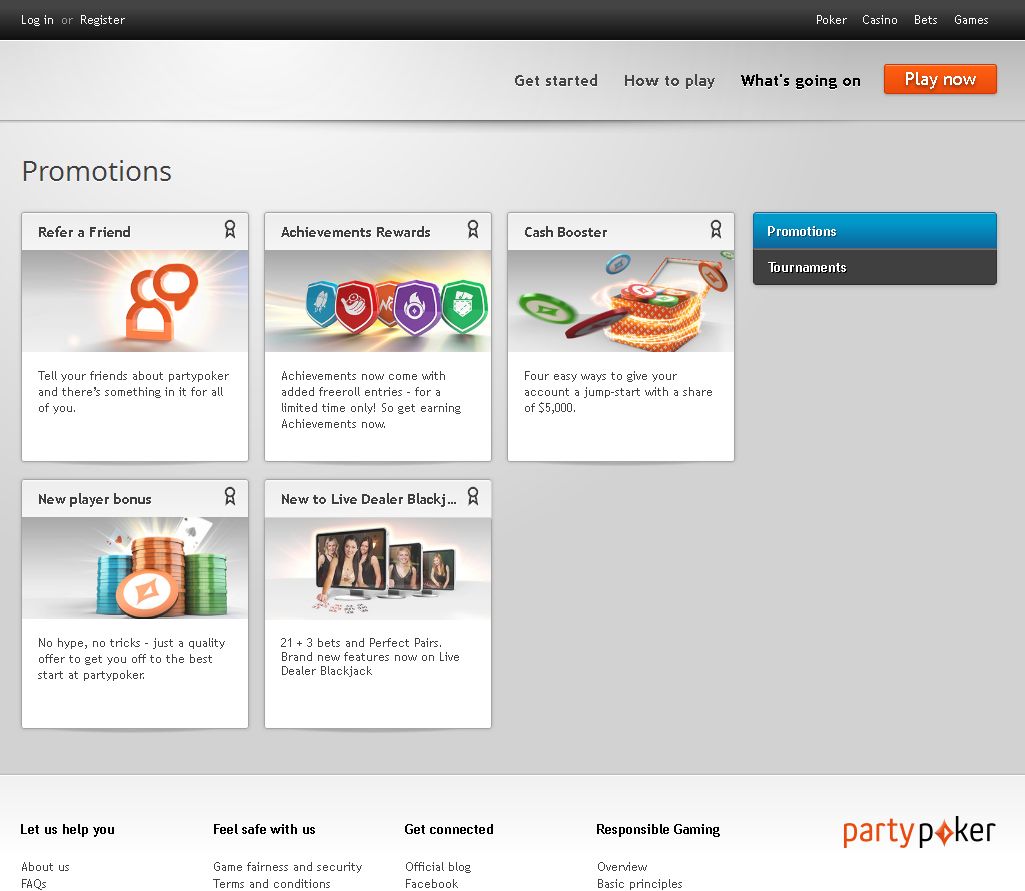Click the ribbon badge icon on Cash Booster card
The image size is (1025, 891).
coord(716,229)
